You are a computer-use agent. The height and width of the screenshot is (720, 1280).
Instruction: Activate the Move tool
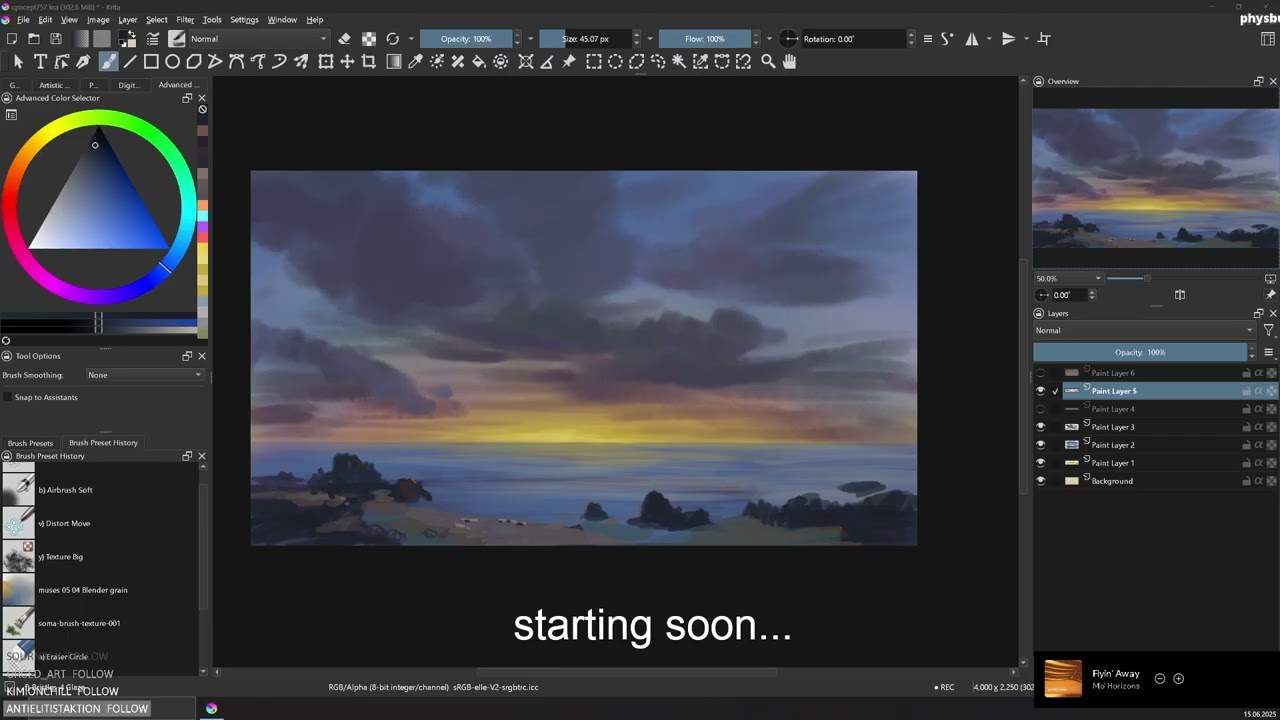coord(347,61)
